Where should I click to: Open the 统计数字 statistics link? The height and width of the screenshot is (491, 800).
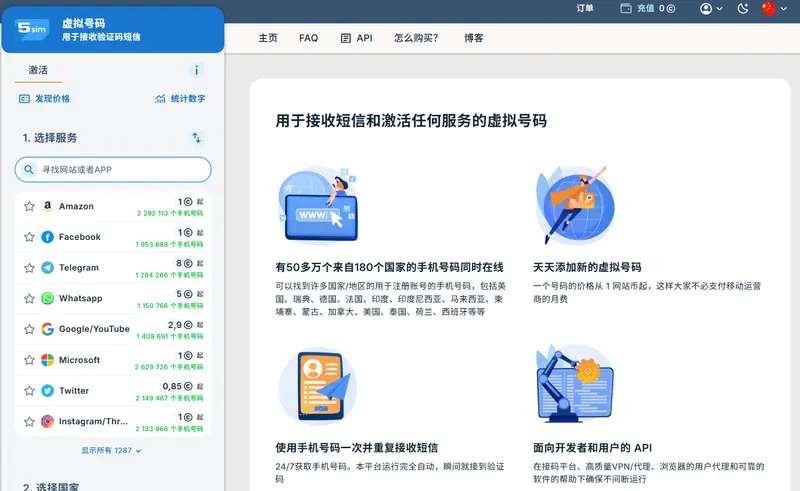180,99
